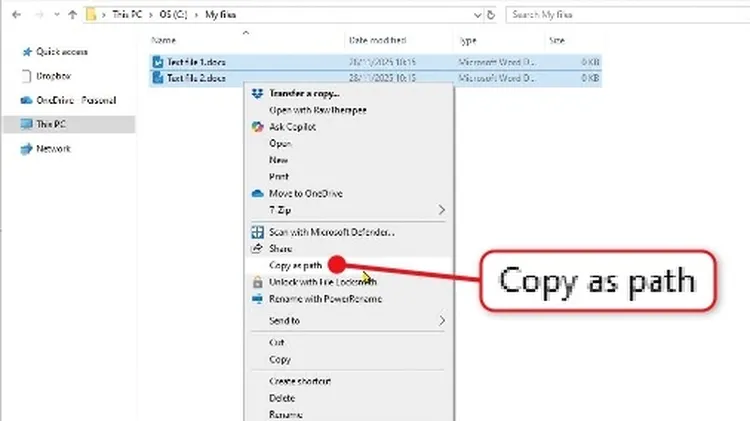Image resolution: width=750 pixels, height=421 pixels.
Task: Click the Up arrow navigation button
Action: (72, 15)
